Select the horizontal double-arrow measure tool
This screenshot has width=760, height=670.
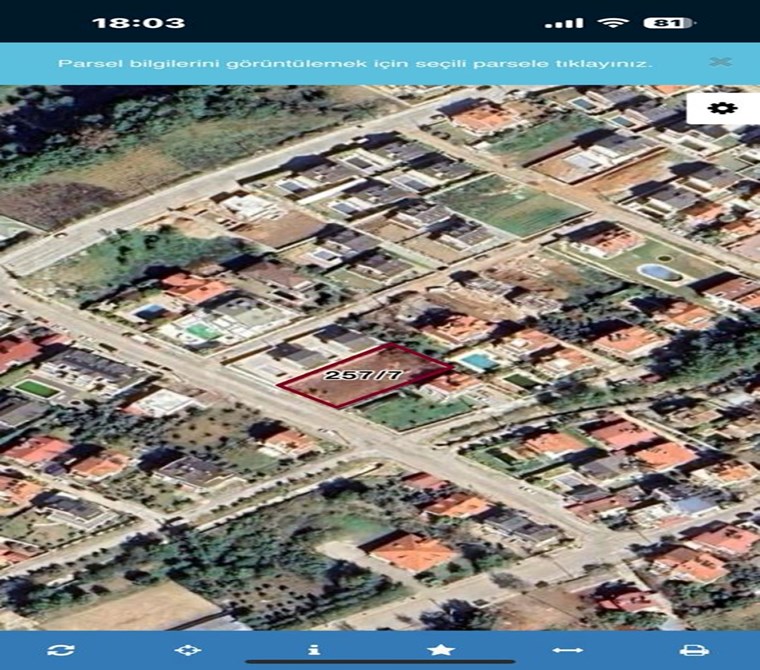pyautogui.click(x=568, y=650)
